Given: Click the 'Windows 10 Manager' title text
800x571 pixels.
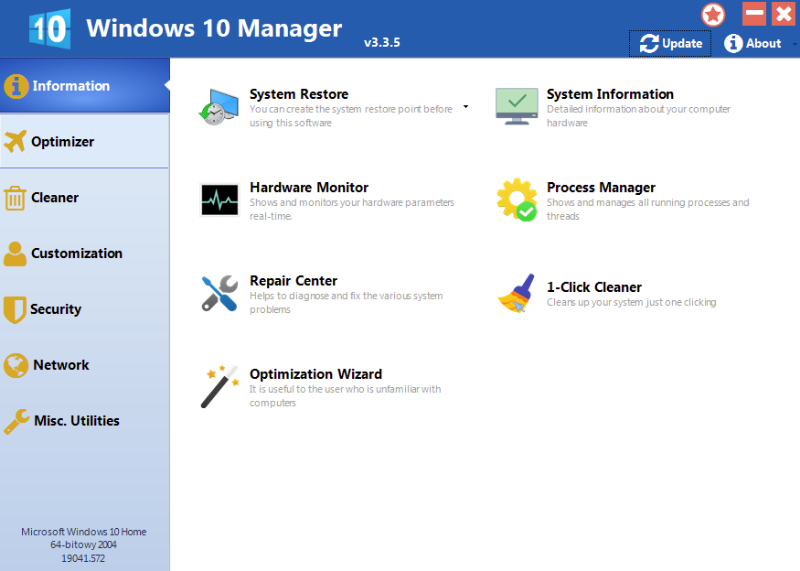Looking at the screenshot, I should tap(214, 29).
